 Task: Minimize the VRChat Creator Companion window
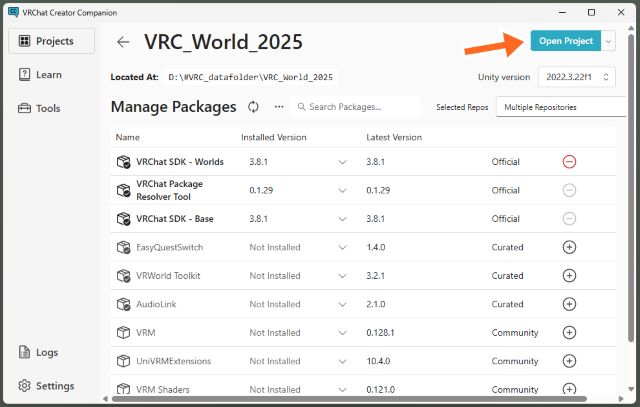point(562,13)
